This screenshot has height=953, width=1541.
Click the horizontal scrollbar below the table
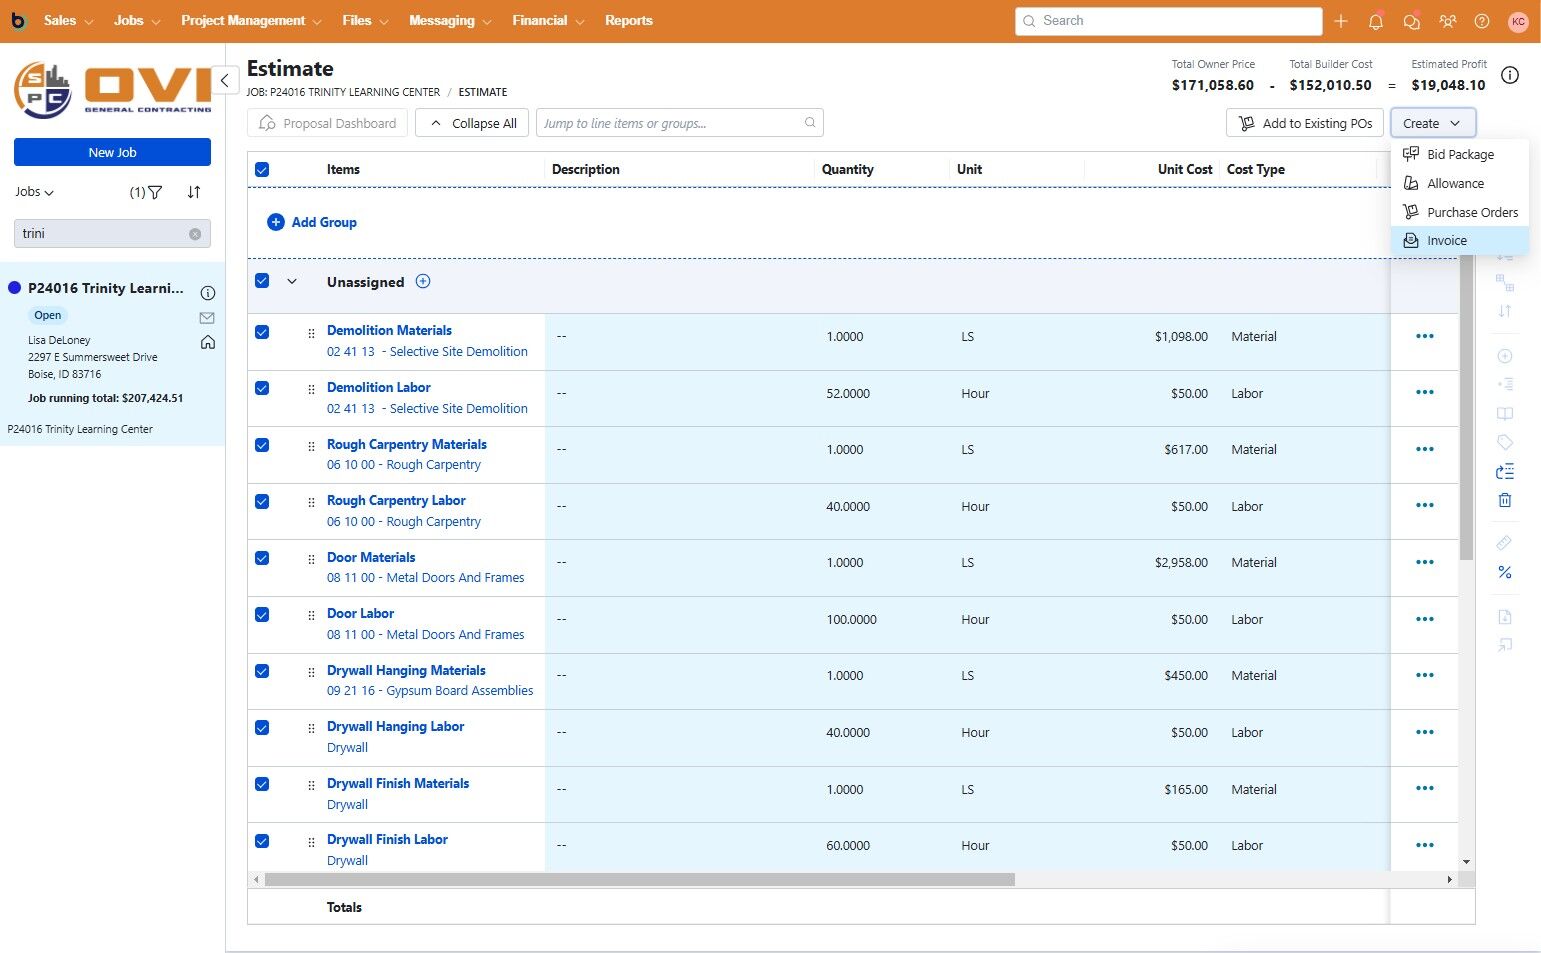coord(640,880)
